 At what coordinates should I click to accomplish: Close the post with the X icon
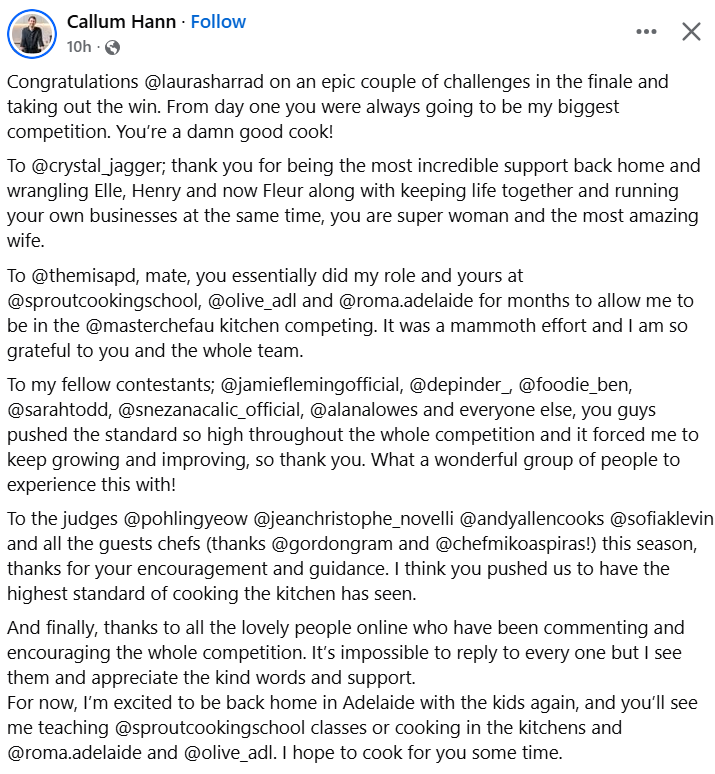click(691, 32)
